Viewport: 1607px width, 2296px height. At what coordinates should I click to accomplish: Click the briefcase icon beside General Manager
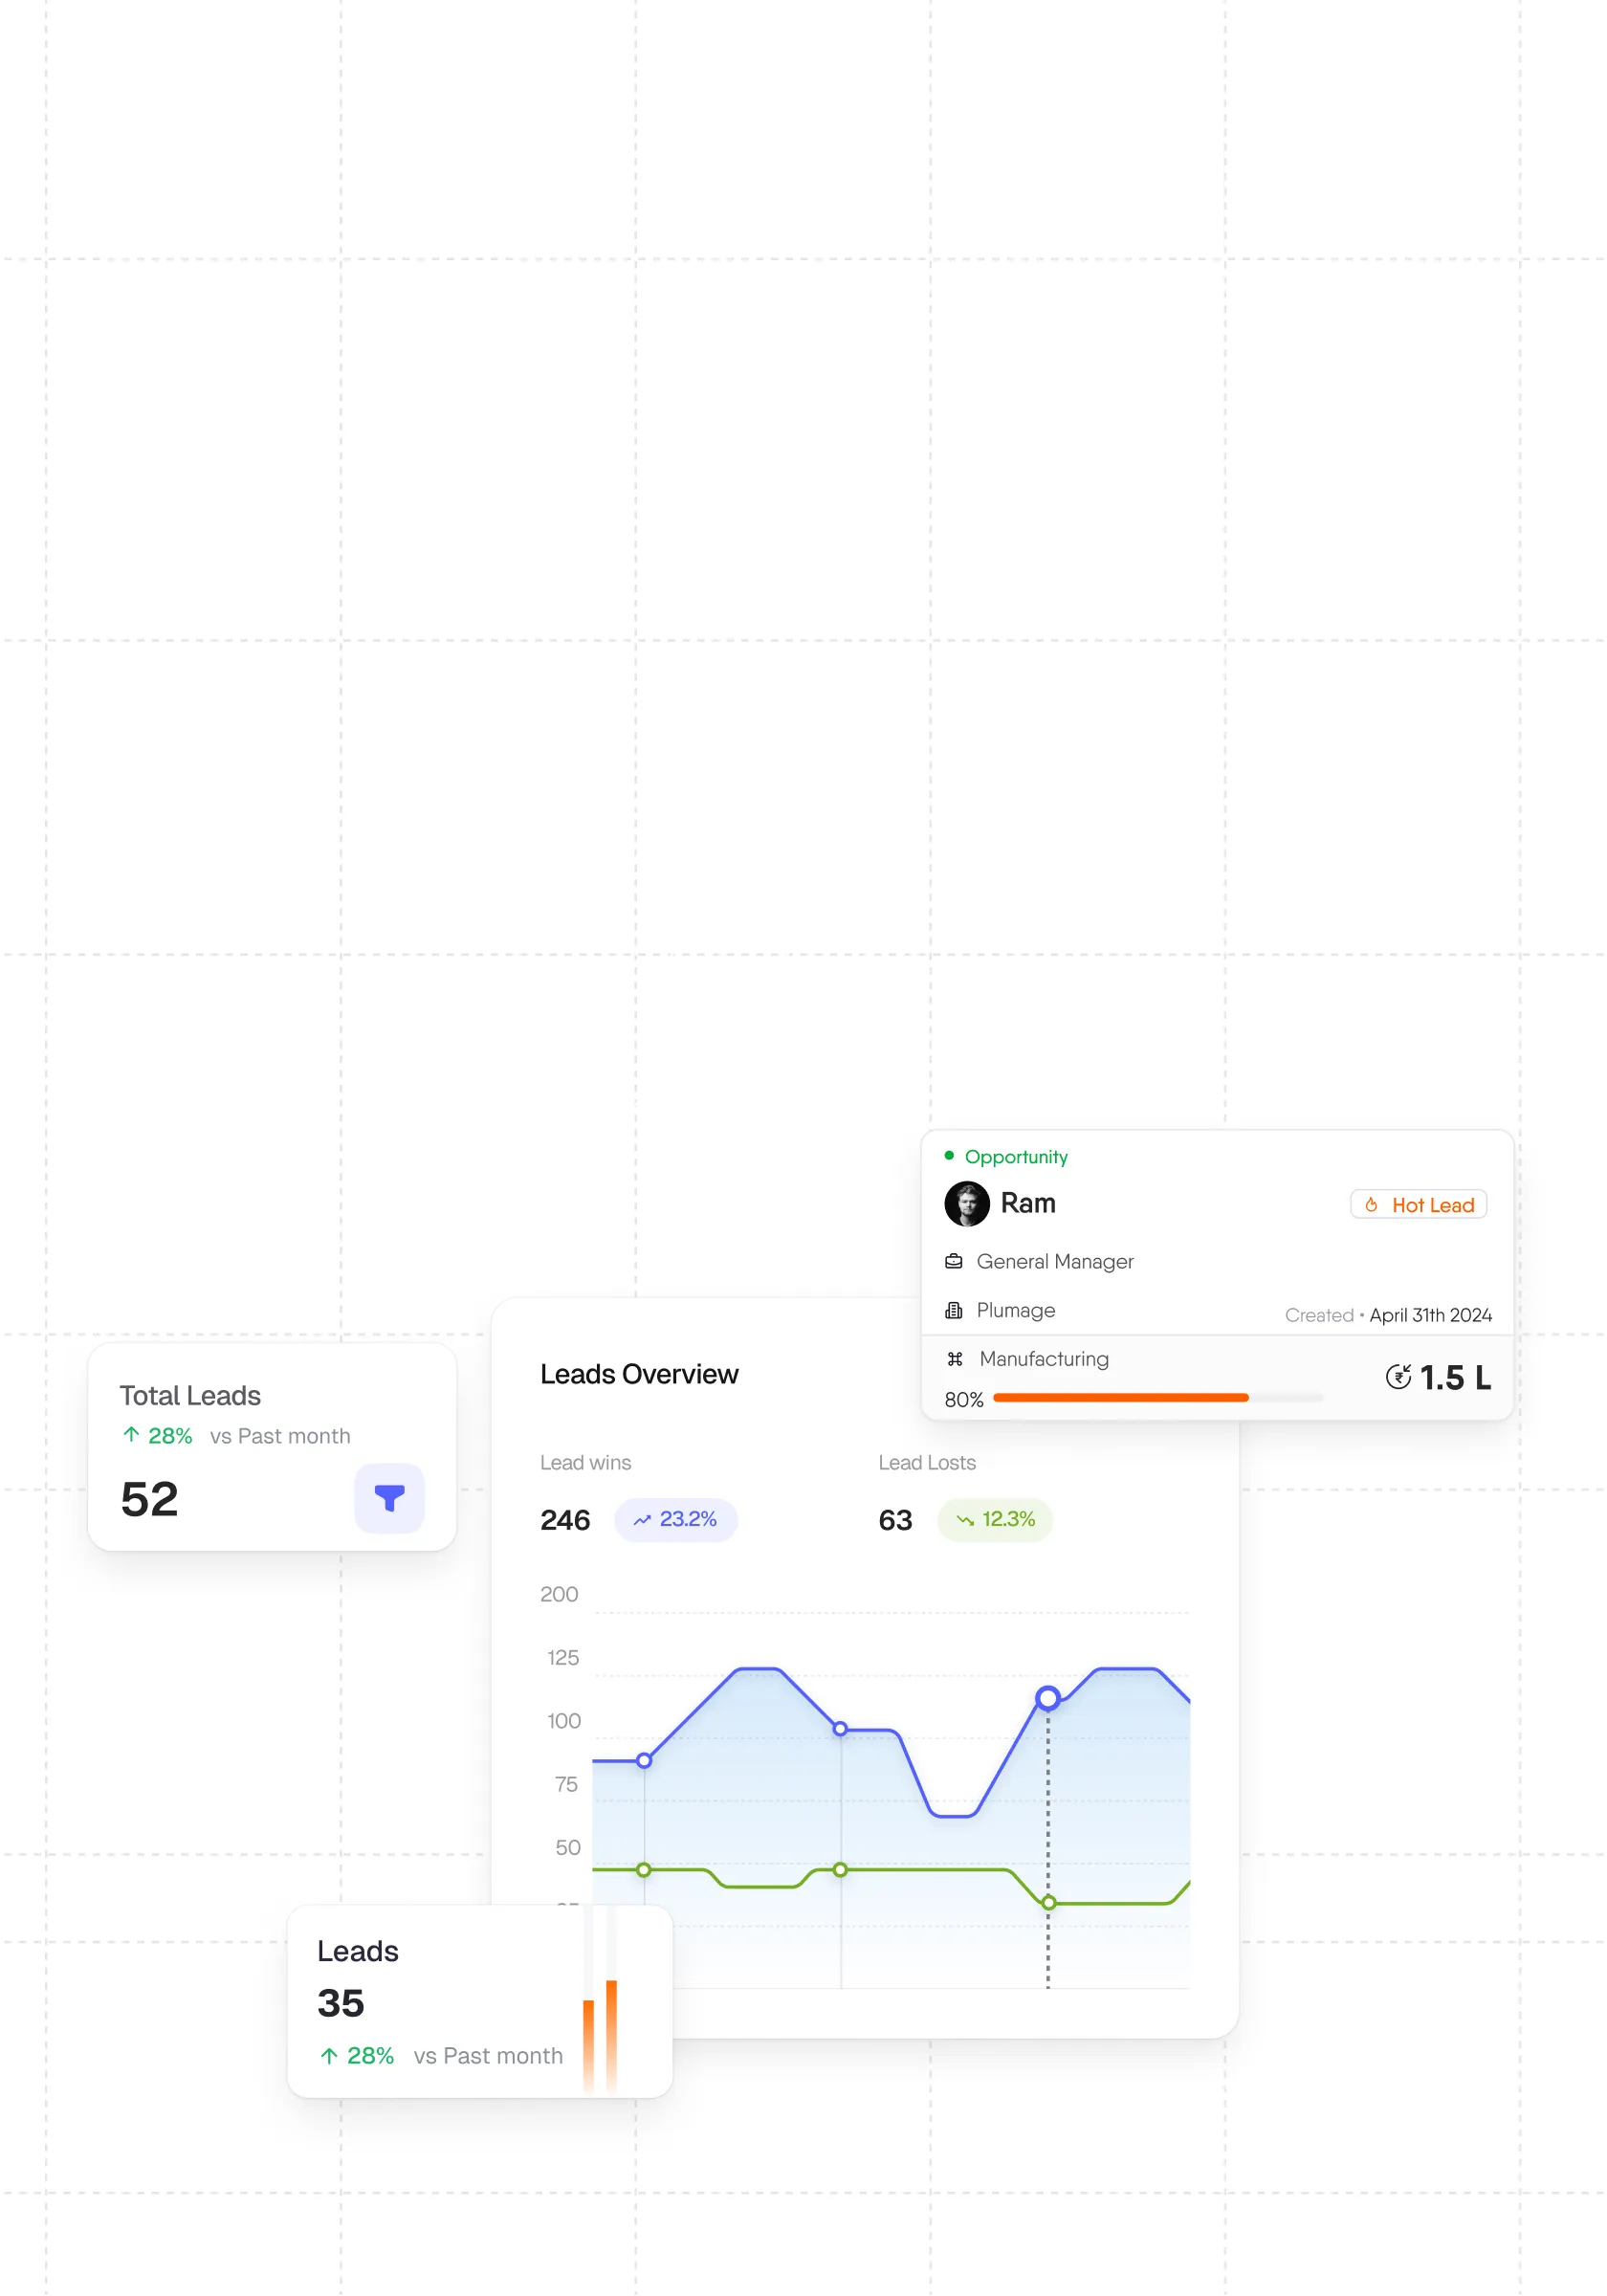[953, 1261]
